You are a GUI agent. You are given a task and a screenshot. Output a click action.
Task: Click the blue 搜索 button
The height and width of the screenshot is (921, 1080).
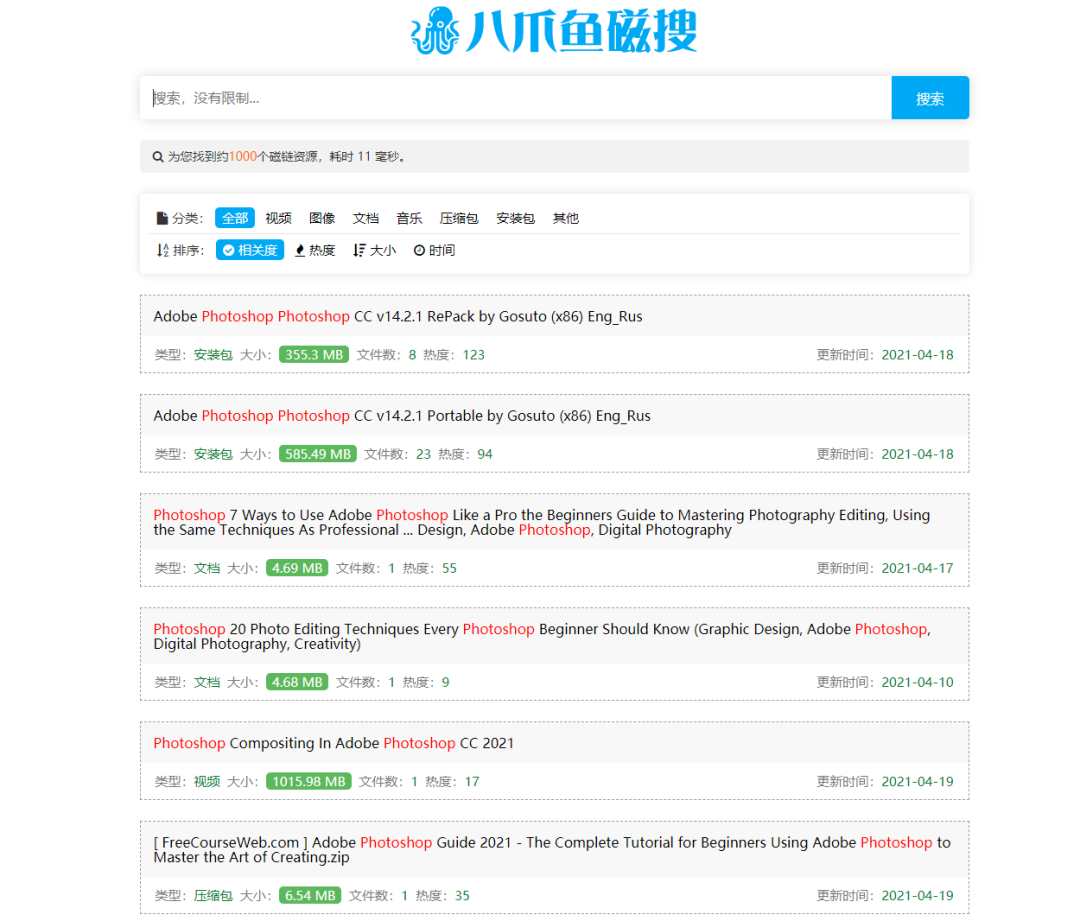[930, 98]
